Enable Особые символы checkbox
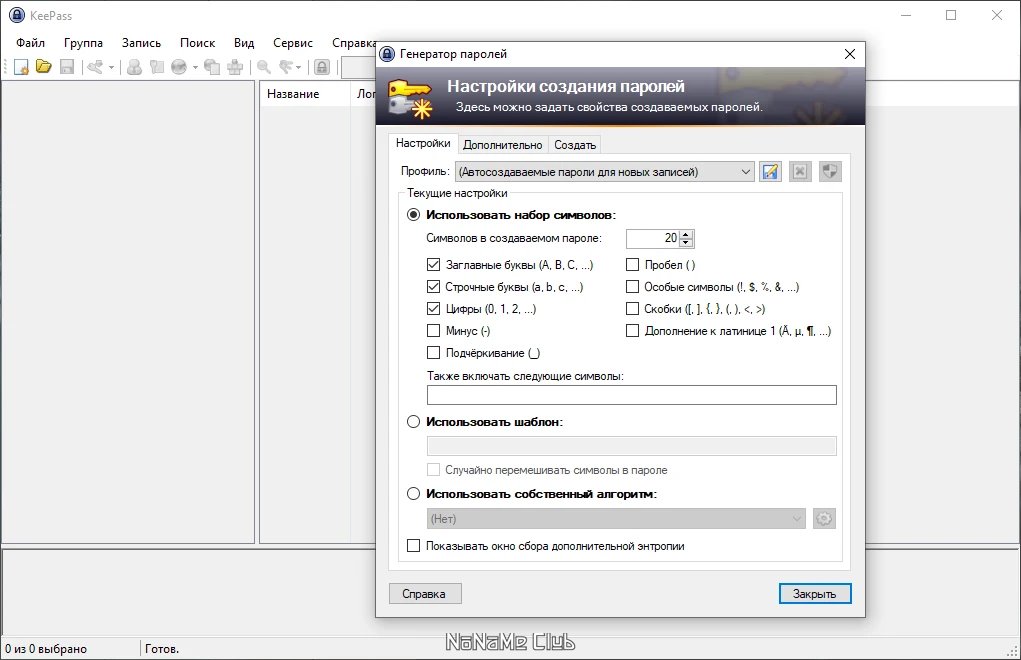 click(x=632, y=287)
